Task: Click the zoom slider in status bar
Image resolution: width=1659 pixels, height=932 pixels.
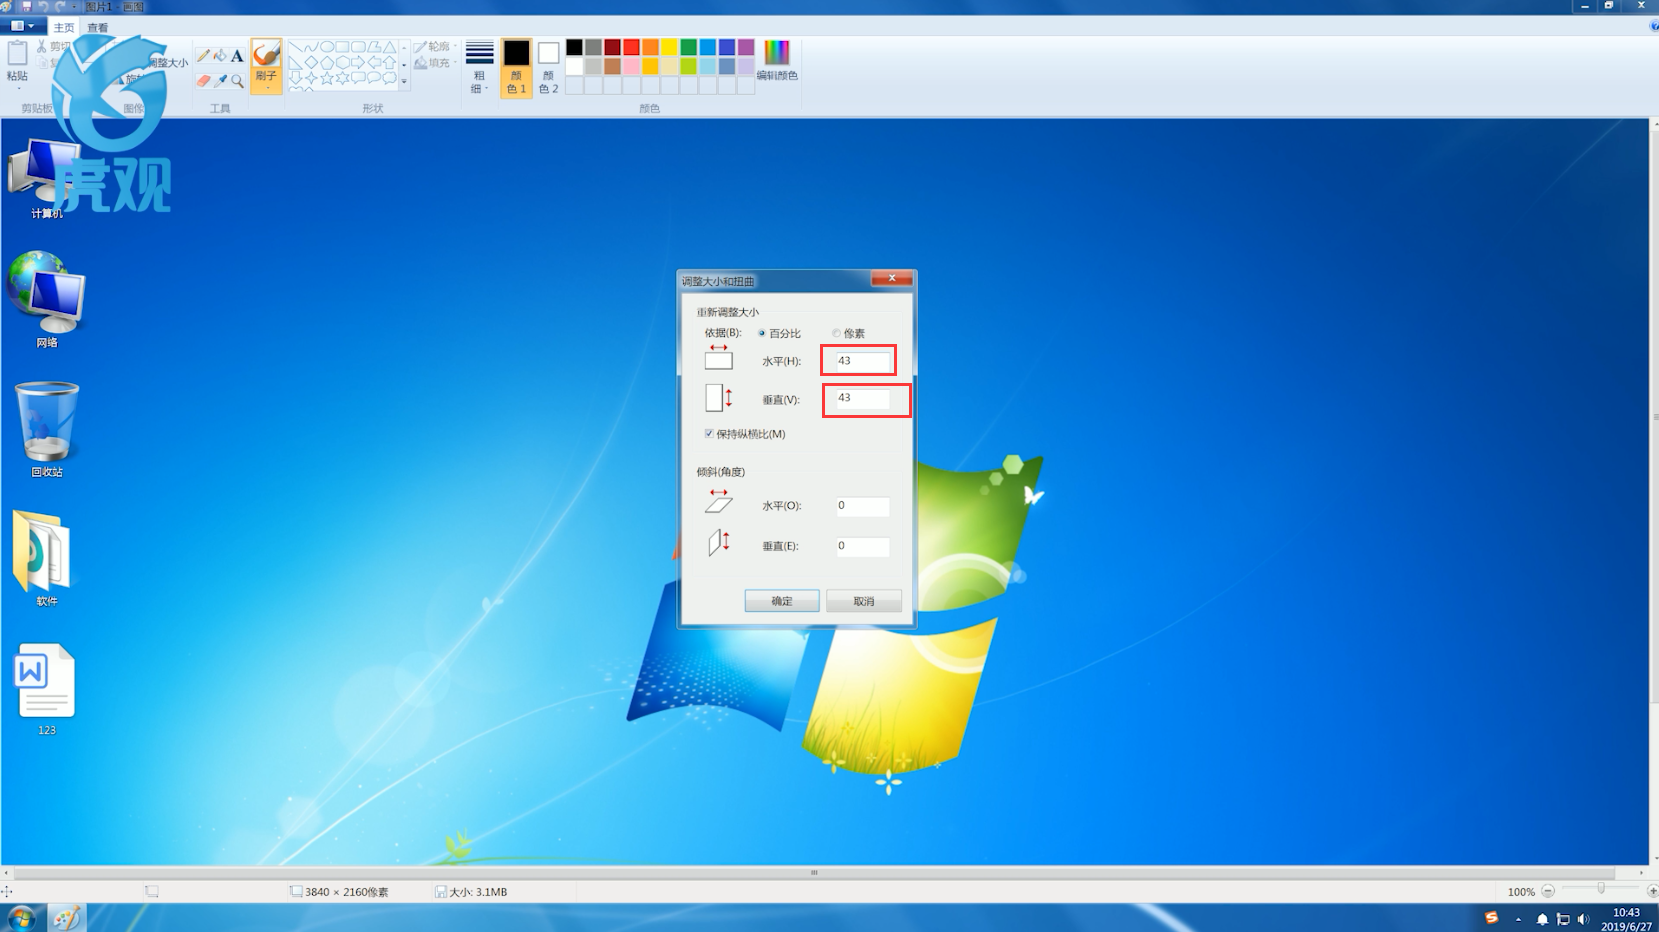Action: click(x=1600, y=890)
